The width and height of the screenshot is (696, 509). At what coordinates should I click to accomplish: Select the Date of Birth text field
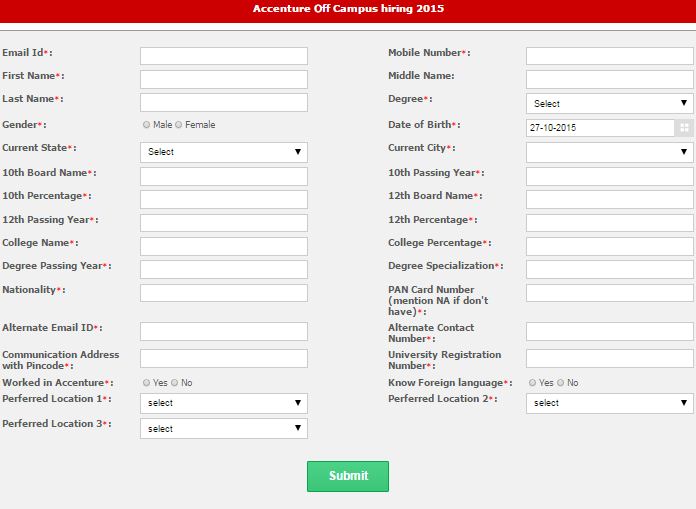601,128
